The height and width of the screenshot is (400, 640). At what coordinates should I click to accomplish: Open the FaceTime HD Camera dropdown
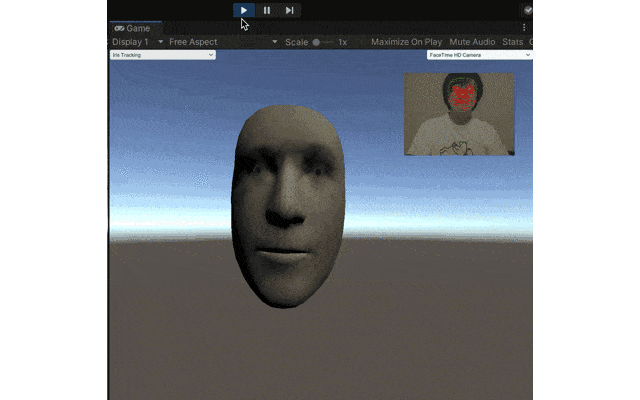coord(480,55)
